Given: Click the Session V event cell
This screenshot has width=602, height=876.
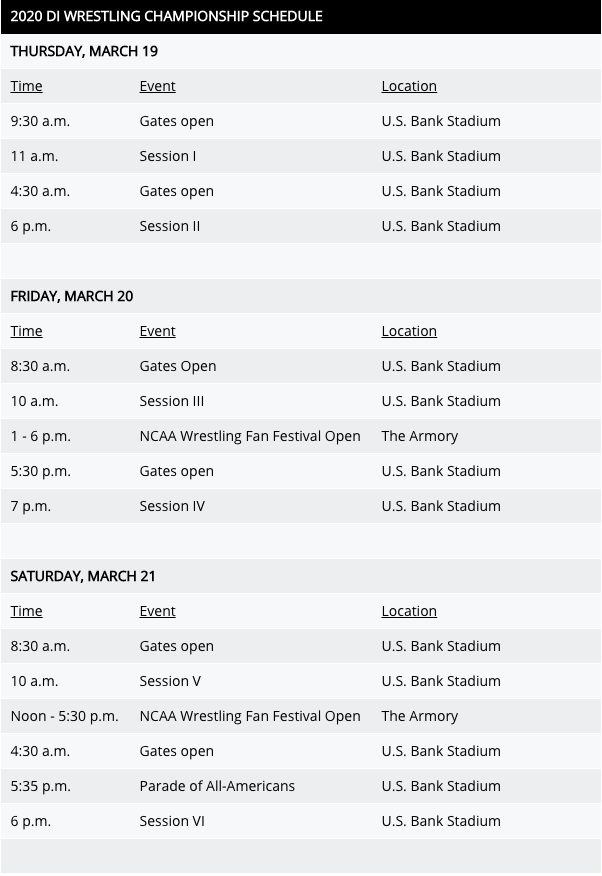Looking at the screenshot, I should pos(170,681).
